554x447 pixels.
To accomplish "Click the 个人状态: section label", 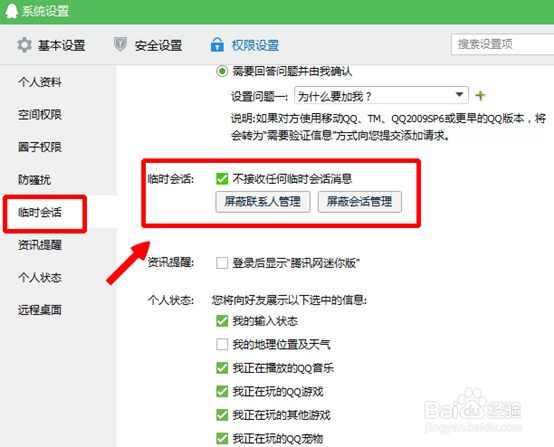I will tap(171, 300).
